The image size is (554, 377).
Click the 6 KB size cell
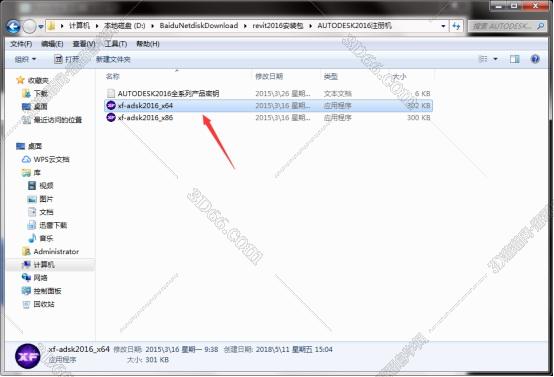423,94
